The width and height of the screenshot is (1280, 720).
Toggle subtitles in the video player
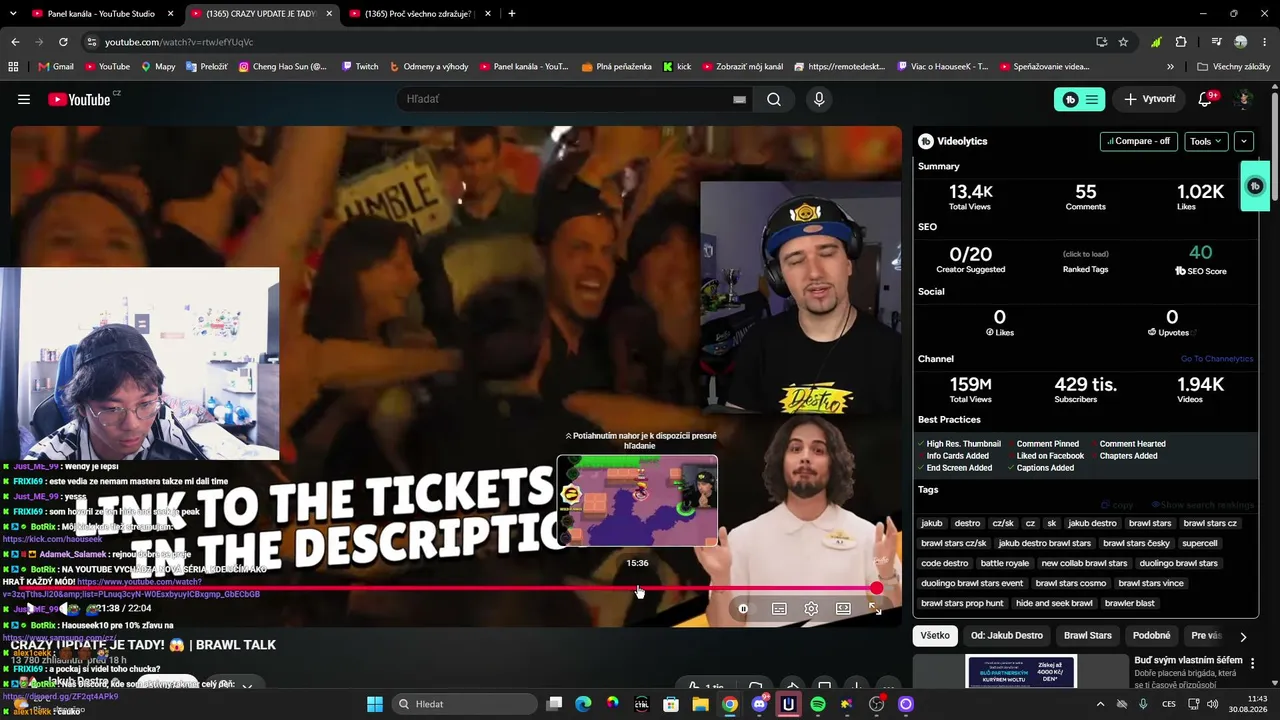pyautogui.click(x=779, y=608)
